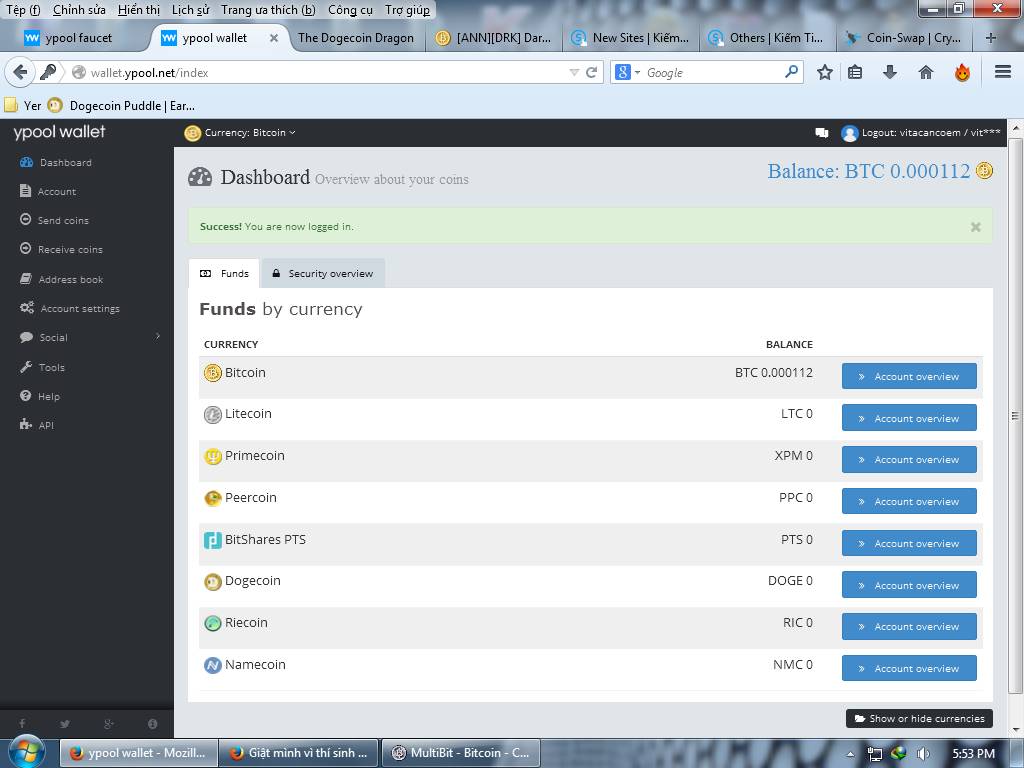Click the Litecoin coin icon
The height and width of the screenshot is (768, 1024).
coord(213,415)
